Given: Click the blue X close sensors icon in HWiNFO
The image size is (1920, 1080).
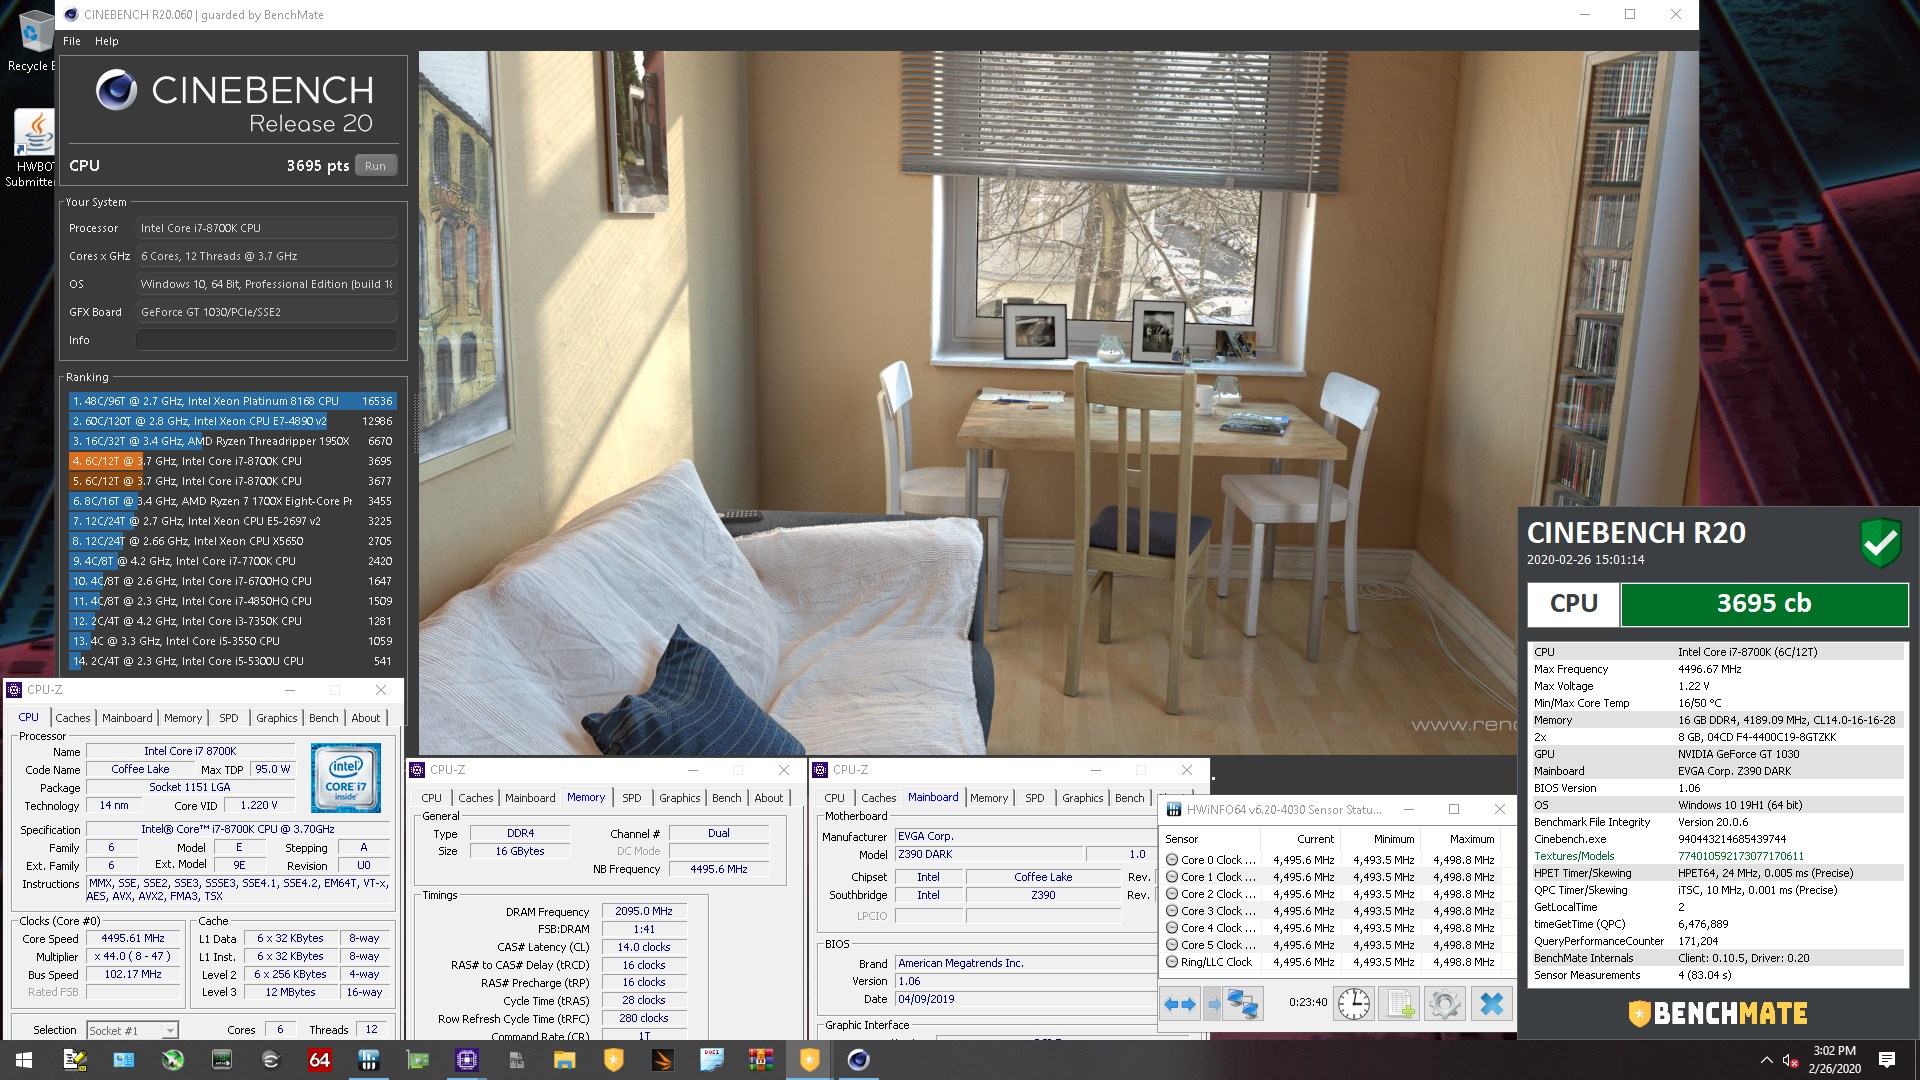Looking at the screenshot, I should (x=1491, y=1003).
